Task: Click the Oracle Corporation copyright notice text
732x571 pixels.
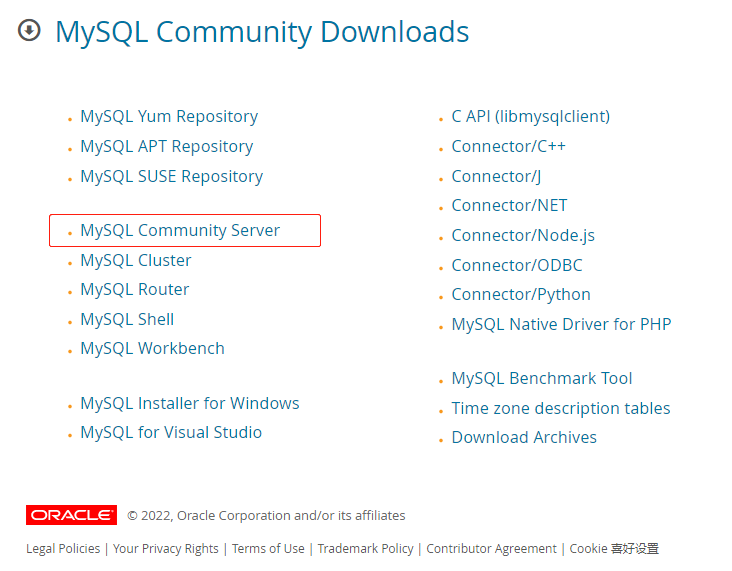Action: [x=267, y=515]
